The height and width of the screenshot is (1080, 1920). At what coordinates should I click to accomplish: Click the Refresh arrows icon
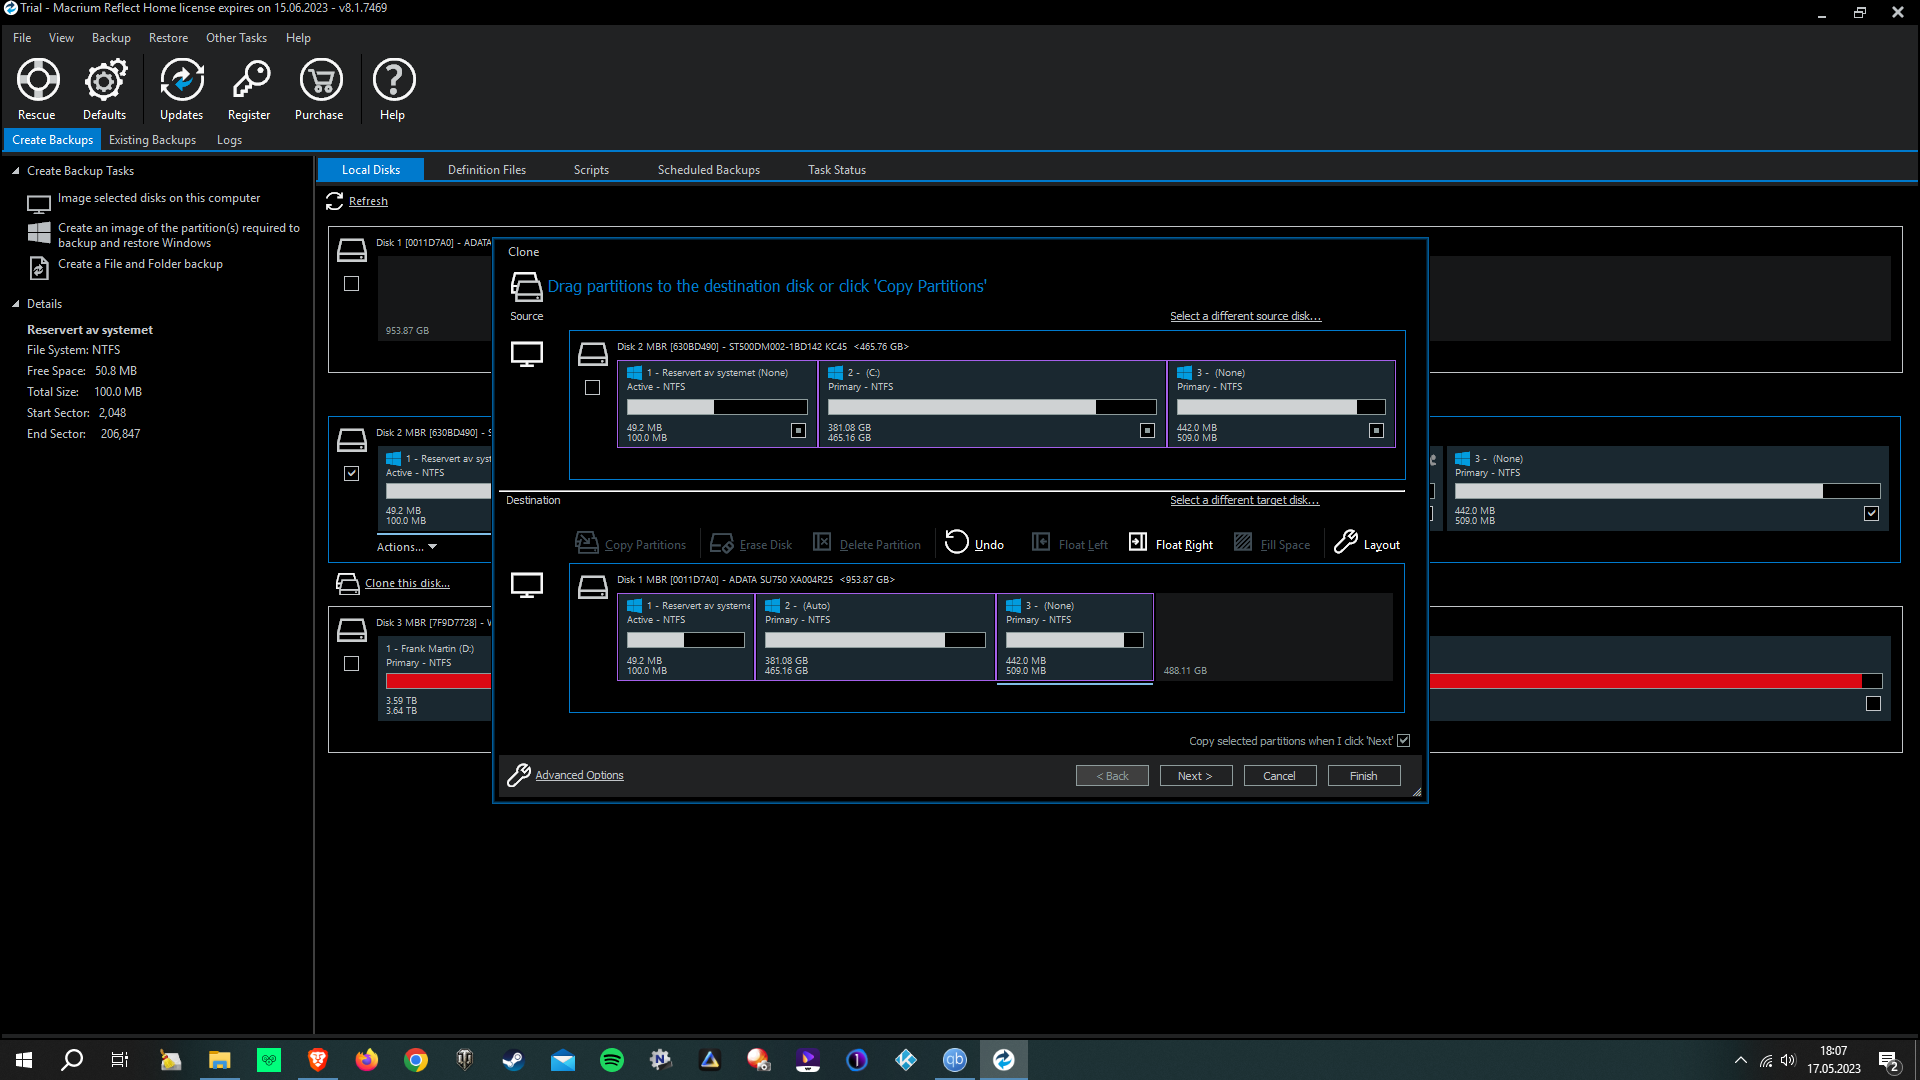coord(335,201)
